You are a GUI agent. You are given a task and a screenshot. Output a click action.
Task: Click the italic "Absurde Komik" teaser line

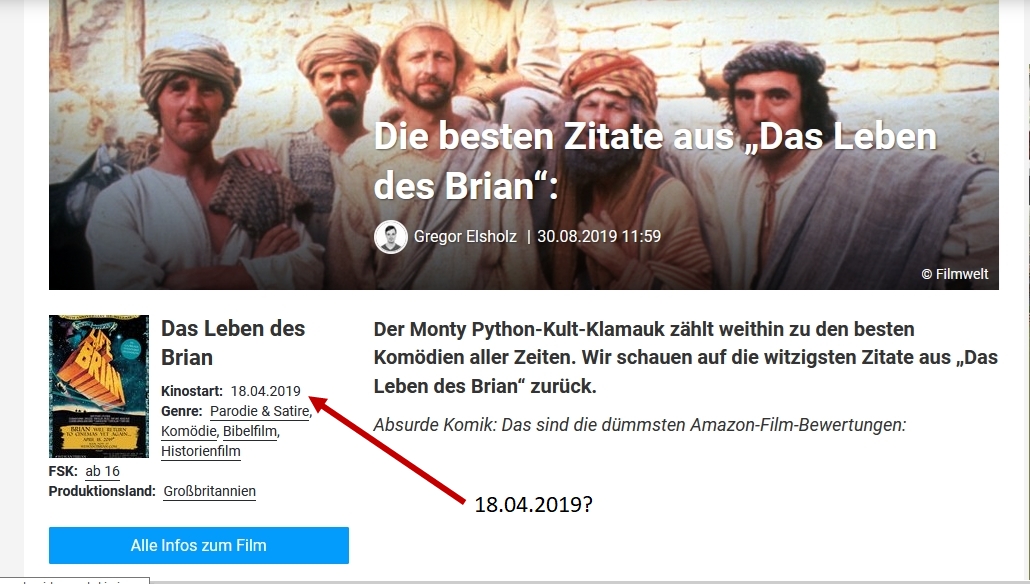click(x=640, y=425)
